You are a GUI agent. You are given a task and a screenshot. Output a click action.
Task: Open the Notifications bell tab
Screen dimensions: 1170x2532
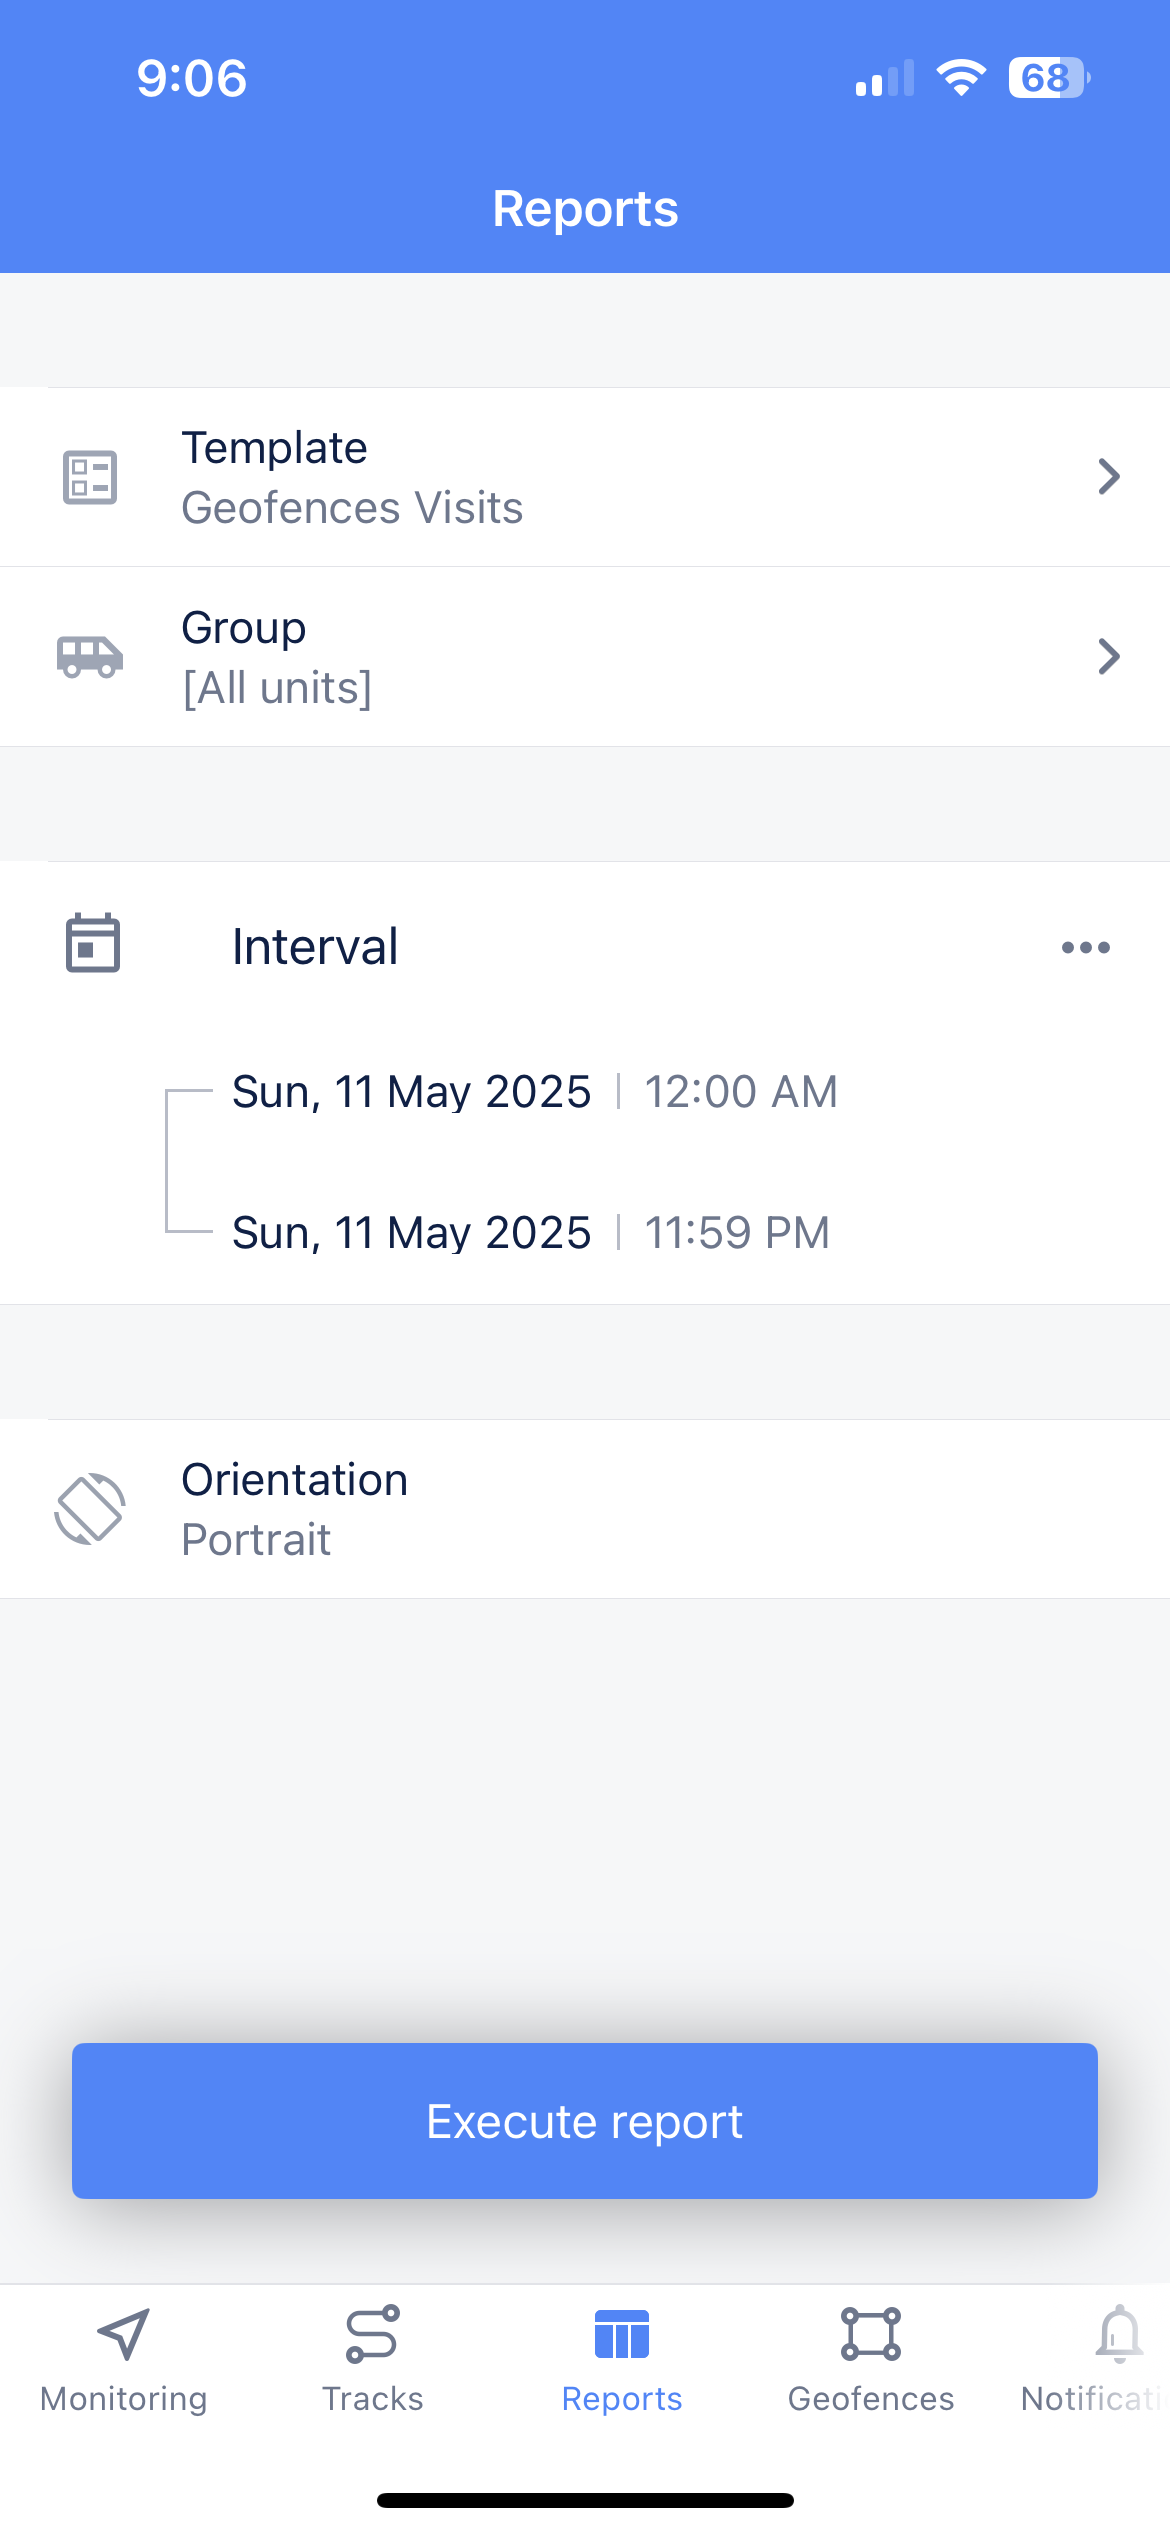[1118, 2360]
